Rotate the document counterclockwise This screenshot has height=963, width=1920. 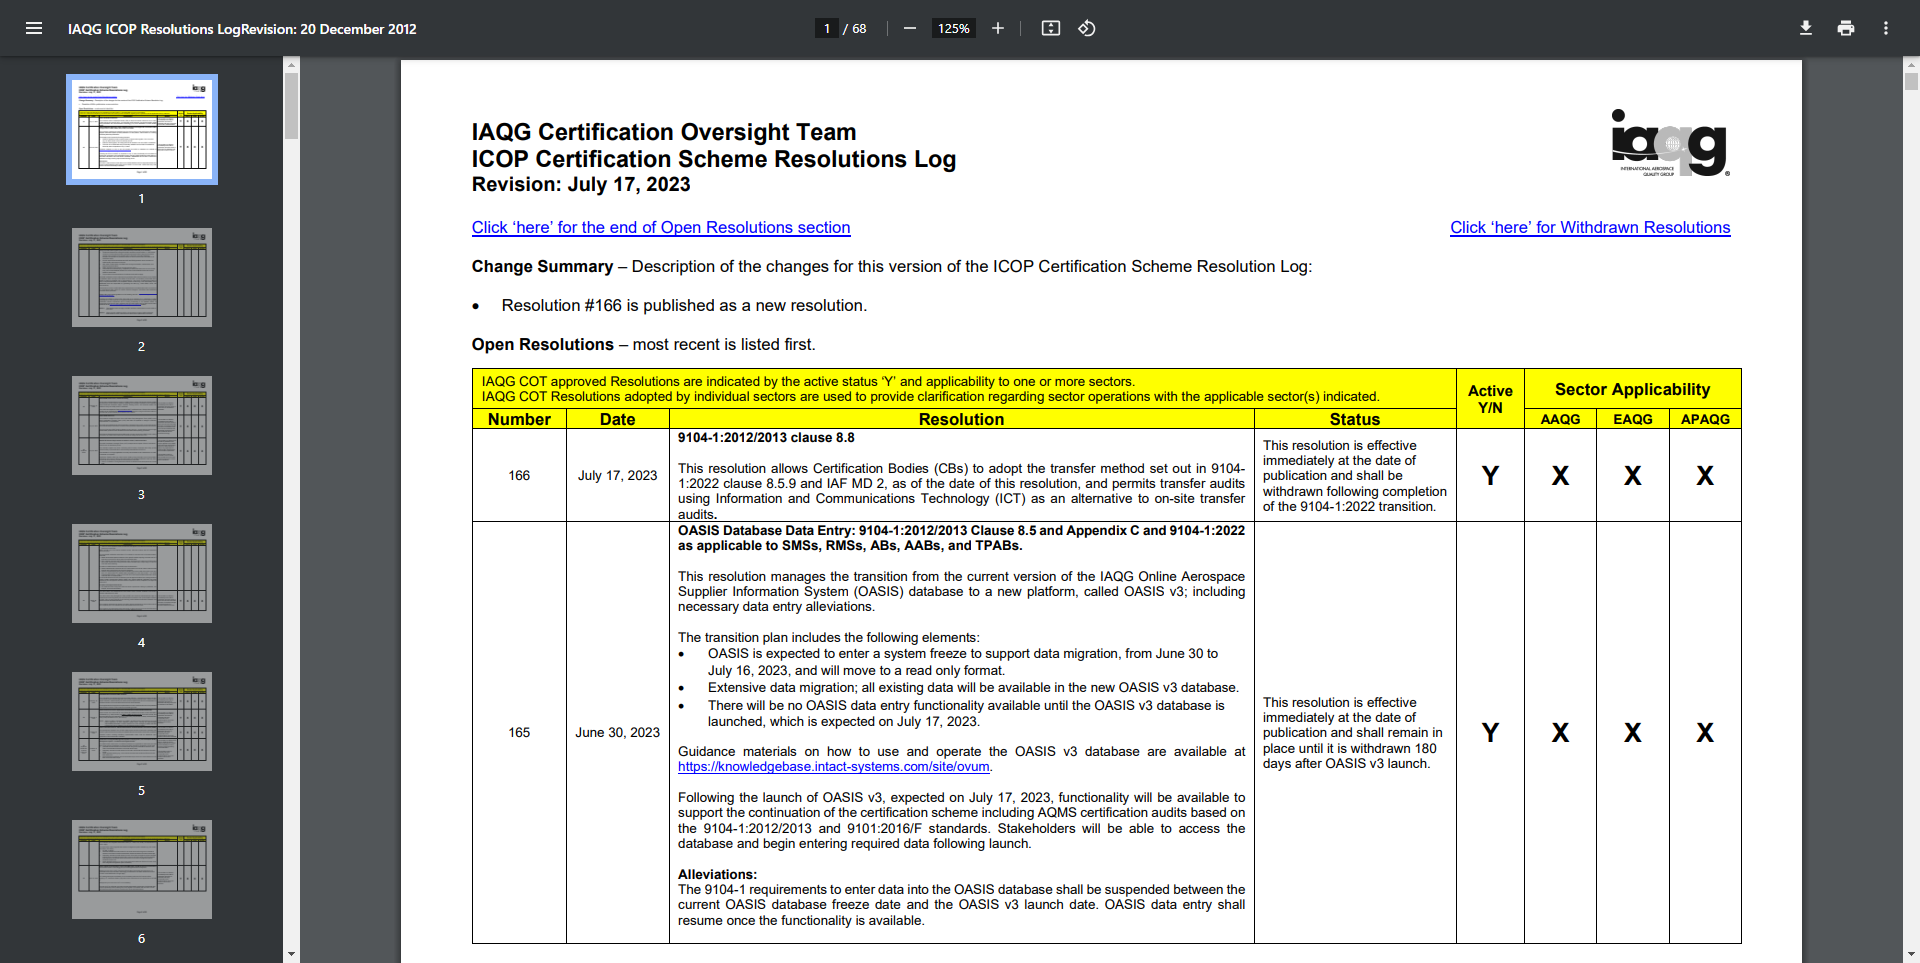click(1087, 28)
